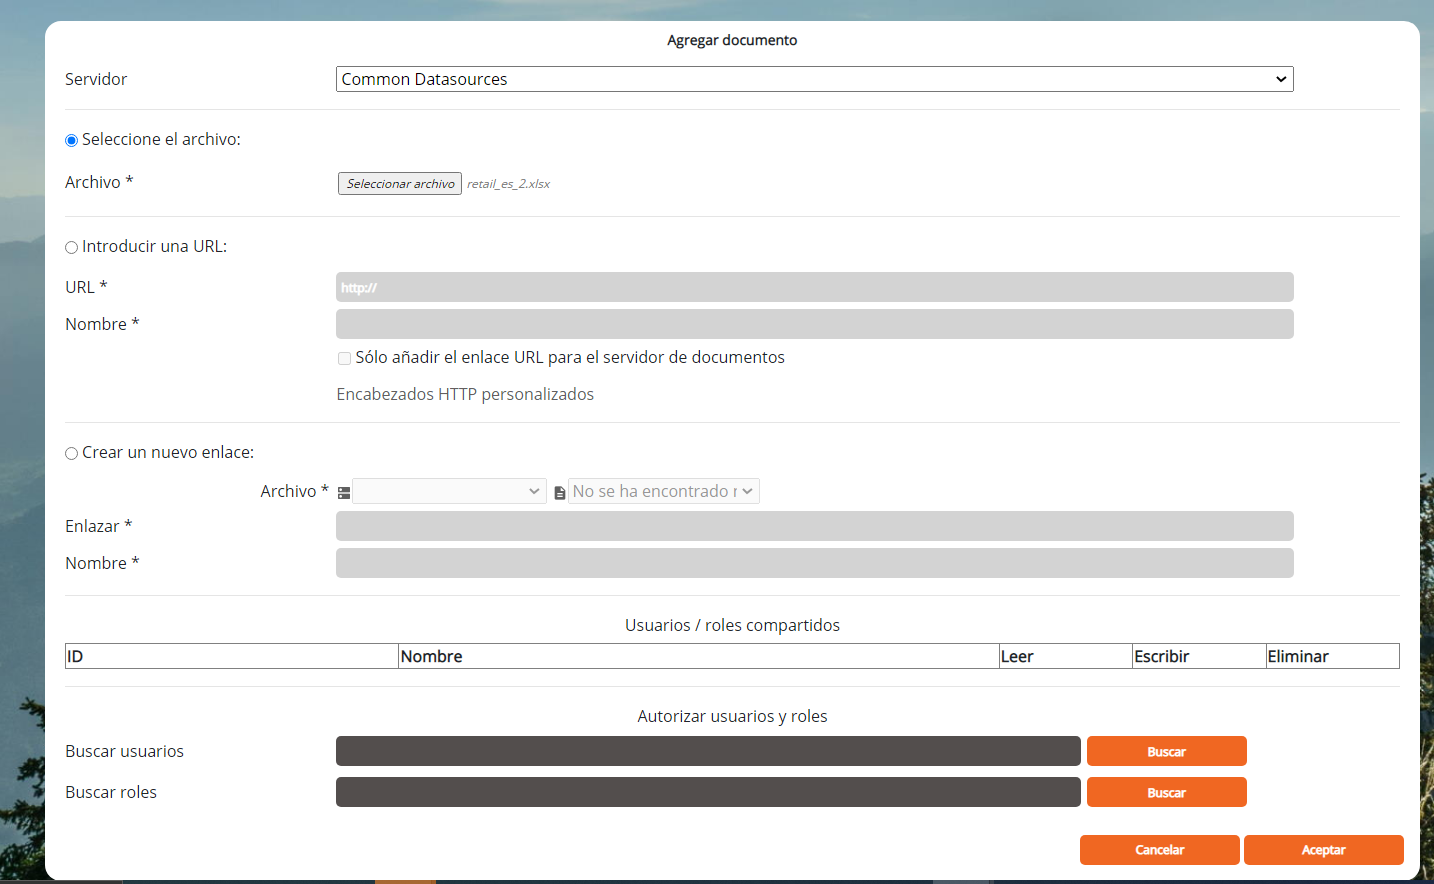Screen dimensions: 1434x884
Task: Click the document icon next to file dropdown
Action: point(560,493)
